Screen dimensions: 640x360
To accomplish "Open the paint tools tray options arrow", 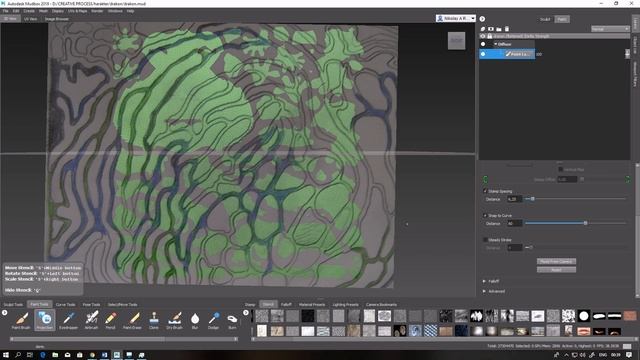I will tap(4, 313).
